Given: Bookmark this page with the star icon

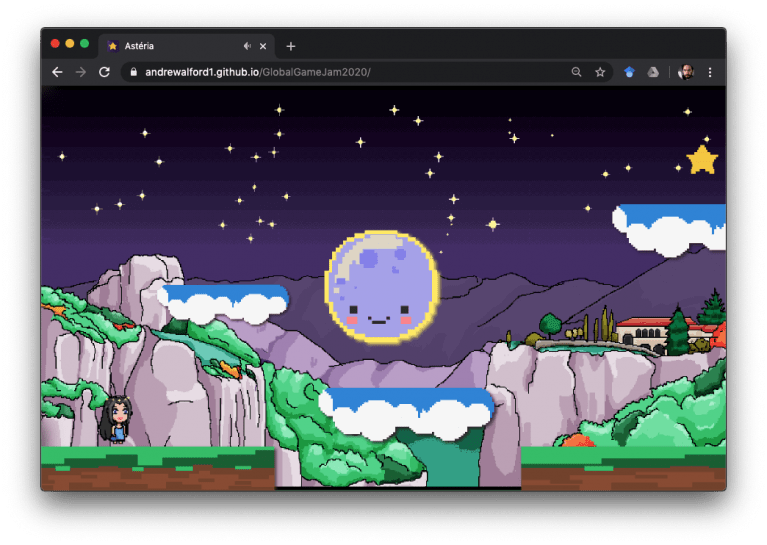Looking at the screenshot, I should [600, 72].
